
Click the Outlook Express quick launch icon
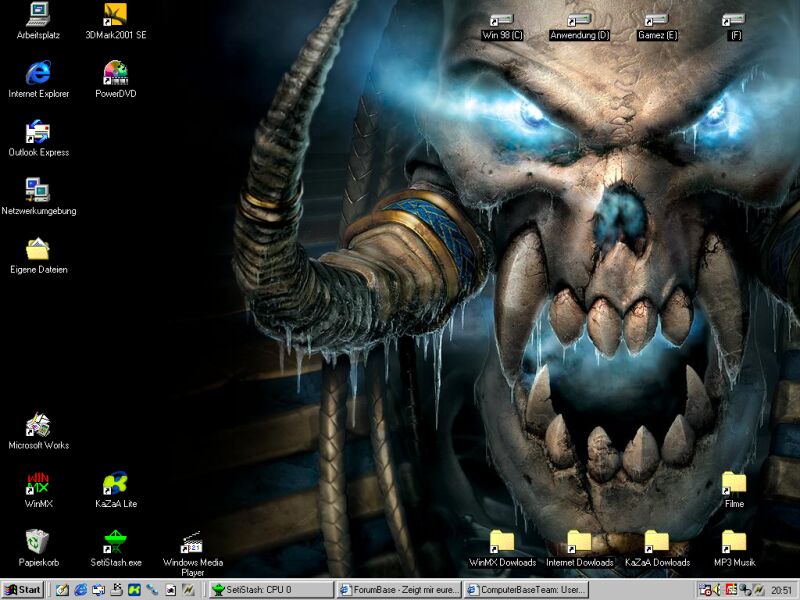(98, 590)
